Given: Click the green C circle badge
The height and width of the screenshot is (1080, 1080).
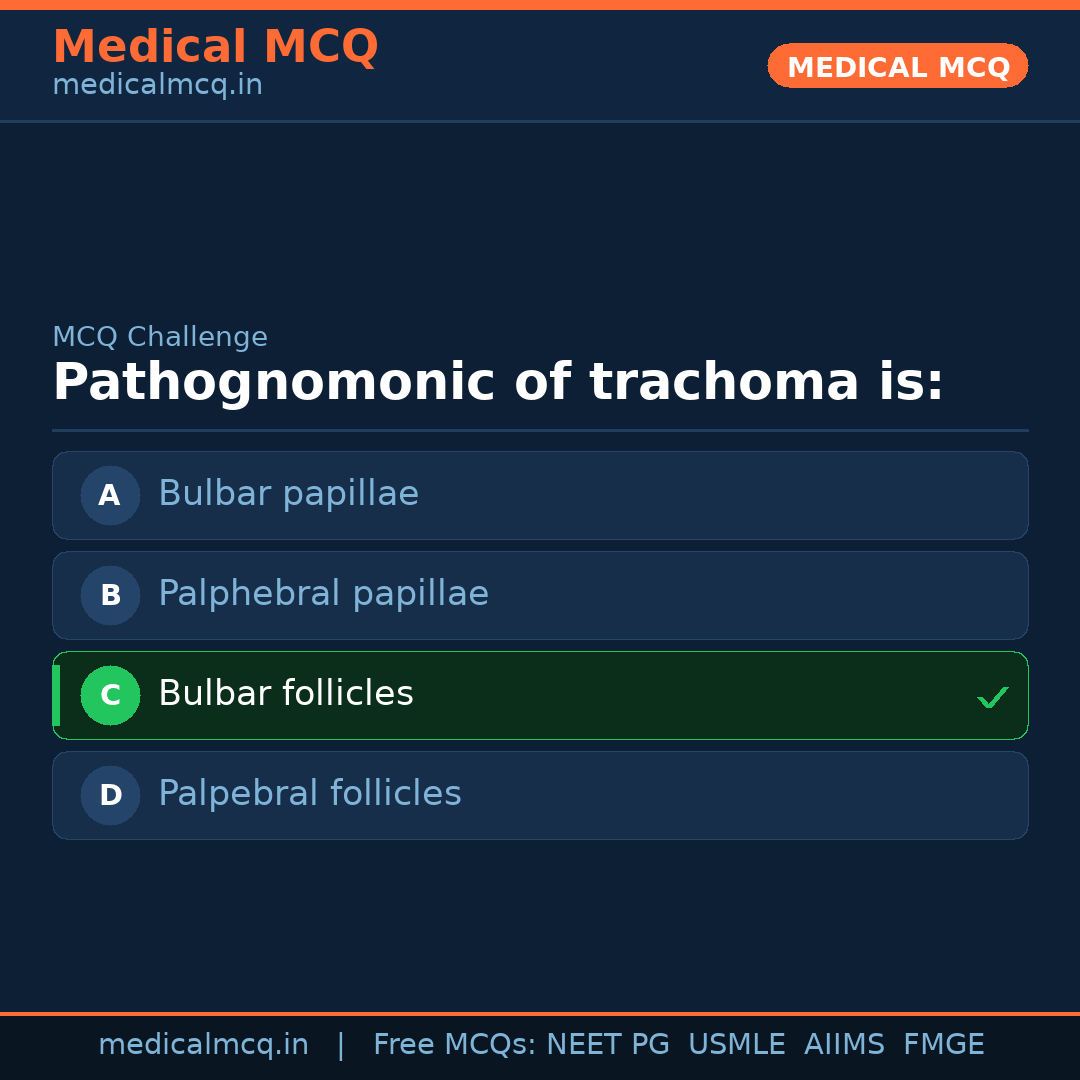Looking at the screenshot, I should pos(110,695).
